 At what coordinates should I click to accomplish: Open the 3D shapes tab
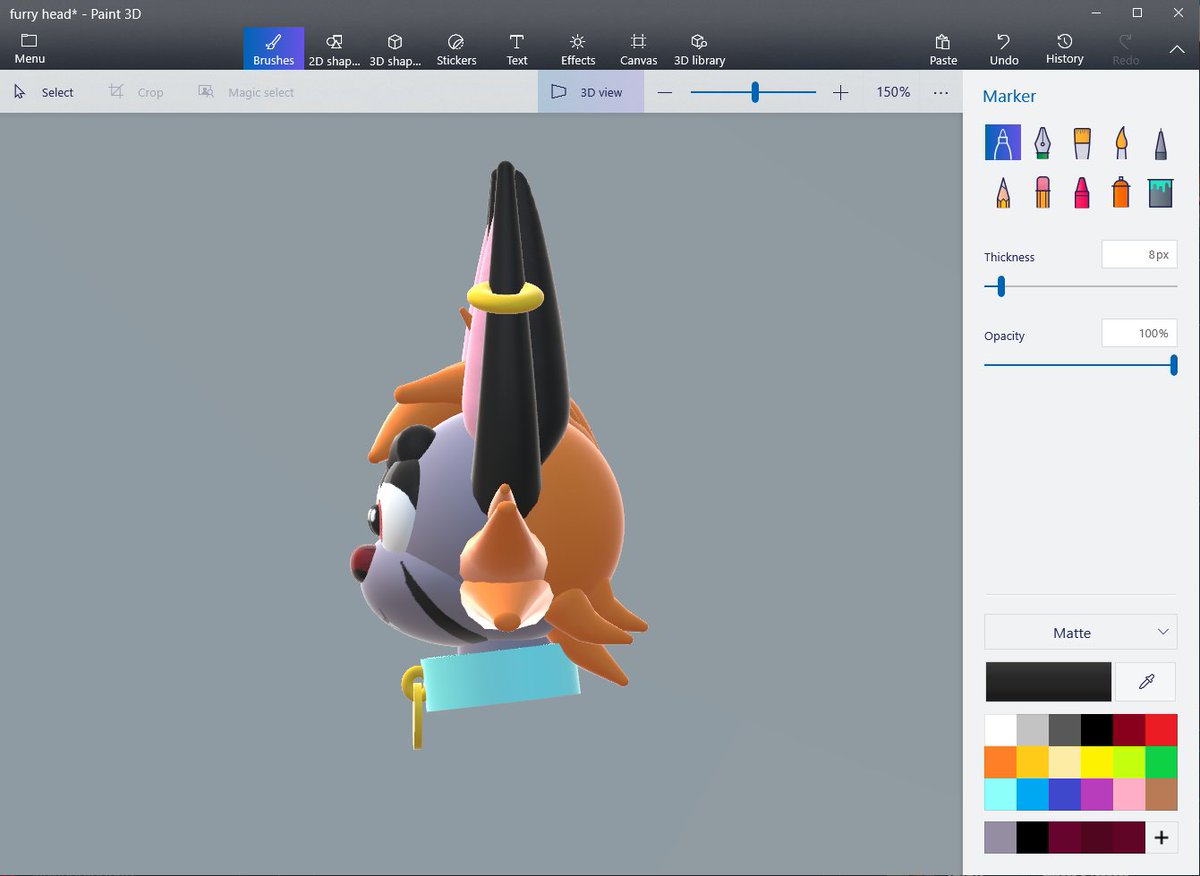tap(395, 48)
